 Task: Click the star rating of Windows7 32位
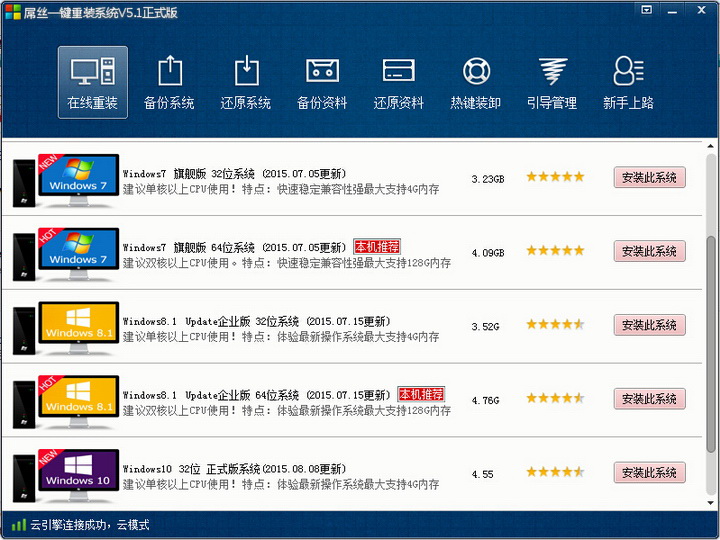tap(555, 177)
